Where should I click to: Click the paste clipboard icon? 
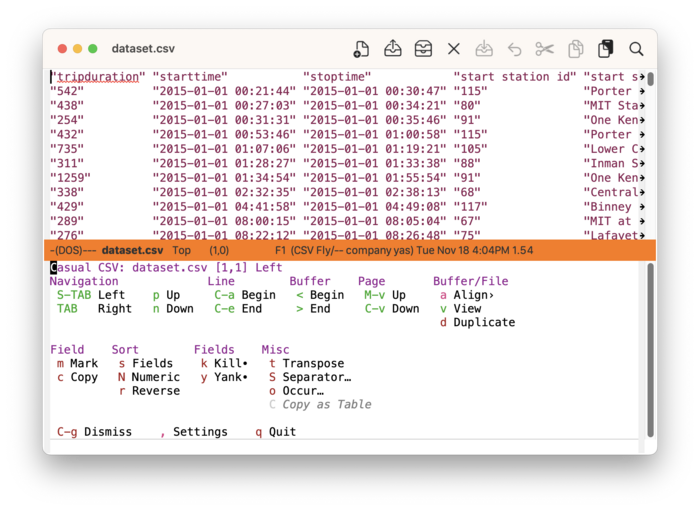(605, 49)
